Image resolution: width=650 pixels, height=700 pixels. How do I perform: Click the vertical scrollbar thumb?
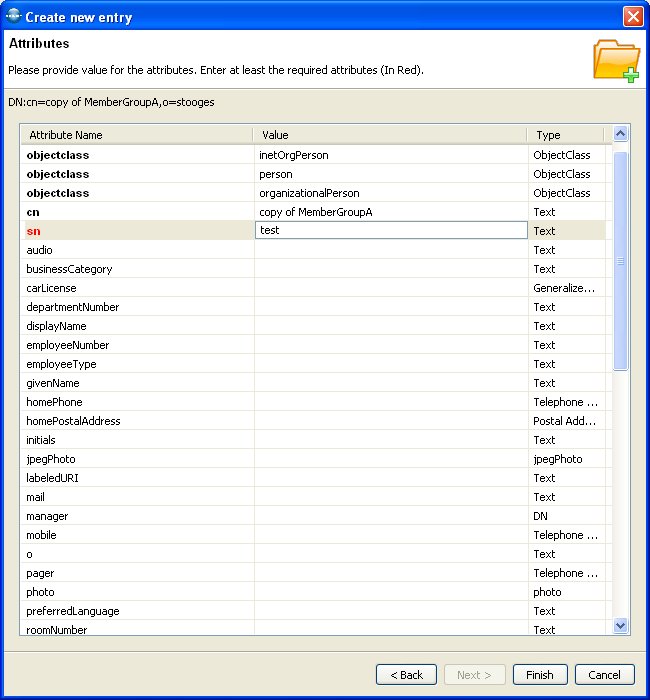(x=620, y=260)
